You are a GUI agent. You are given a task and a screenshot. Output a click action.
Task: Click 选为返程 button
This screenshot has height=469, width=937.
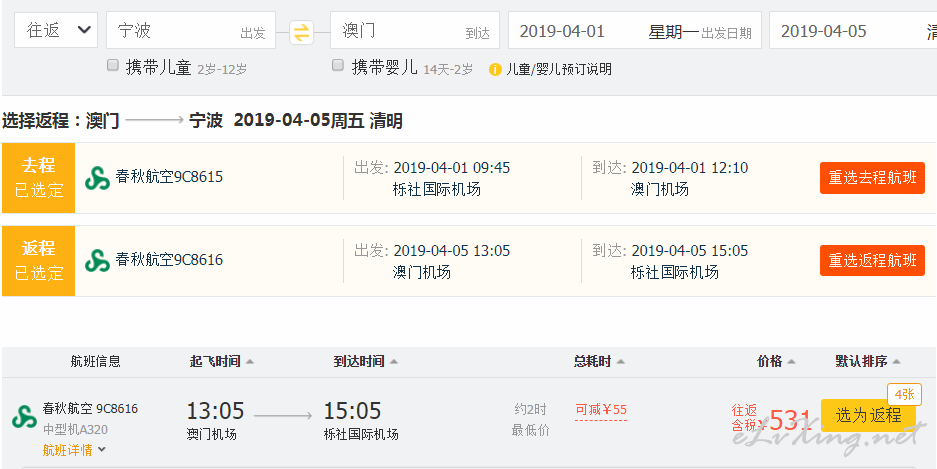(868, 415)
